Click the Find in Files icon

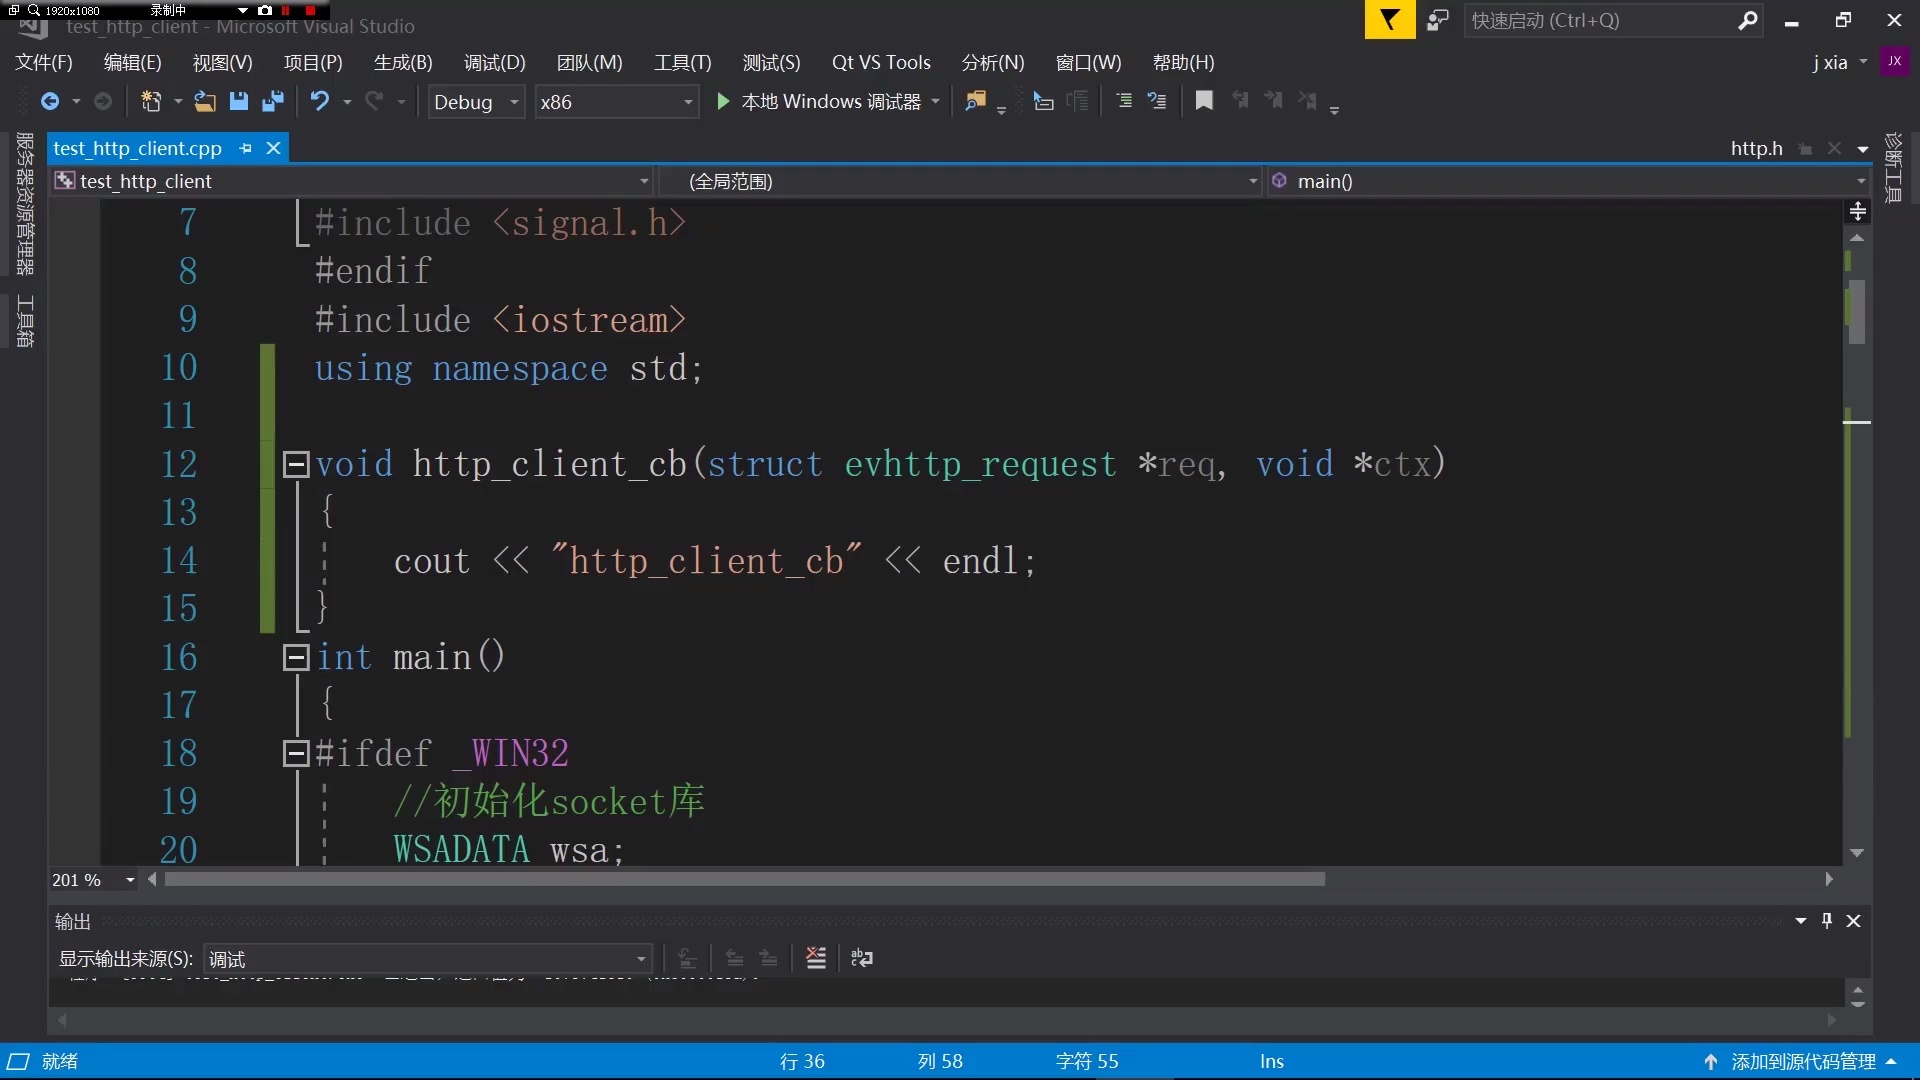(x=975, y=101)
